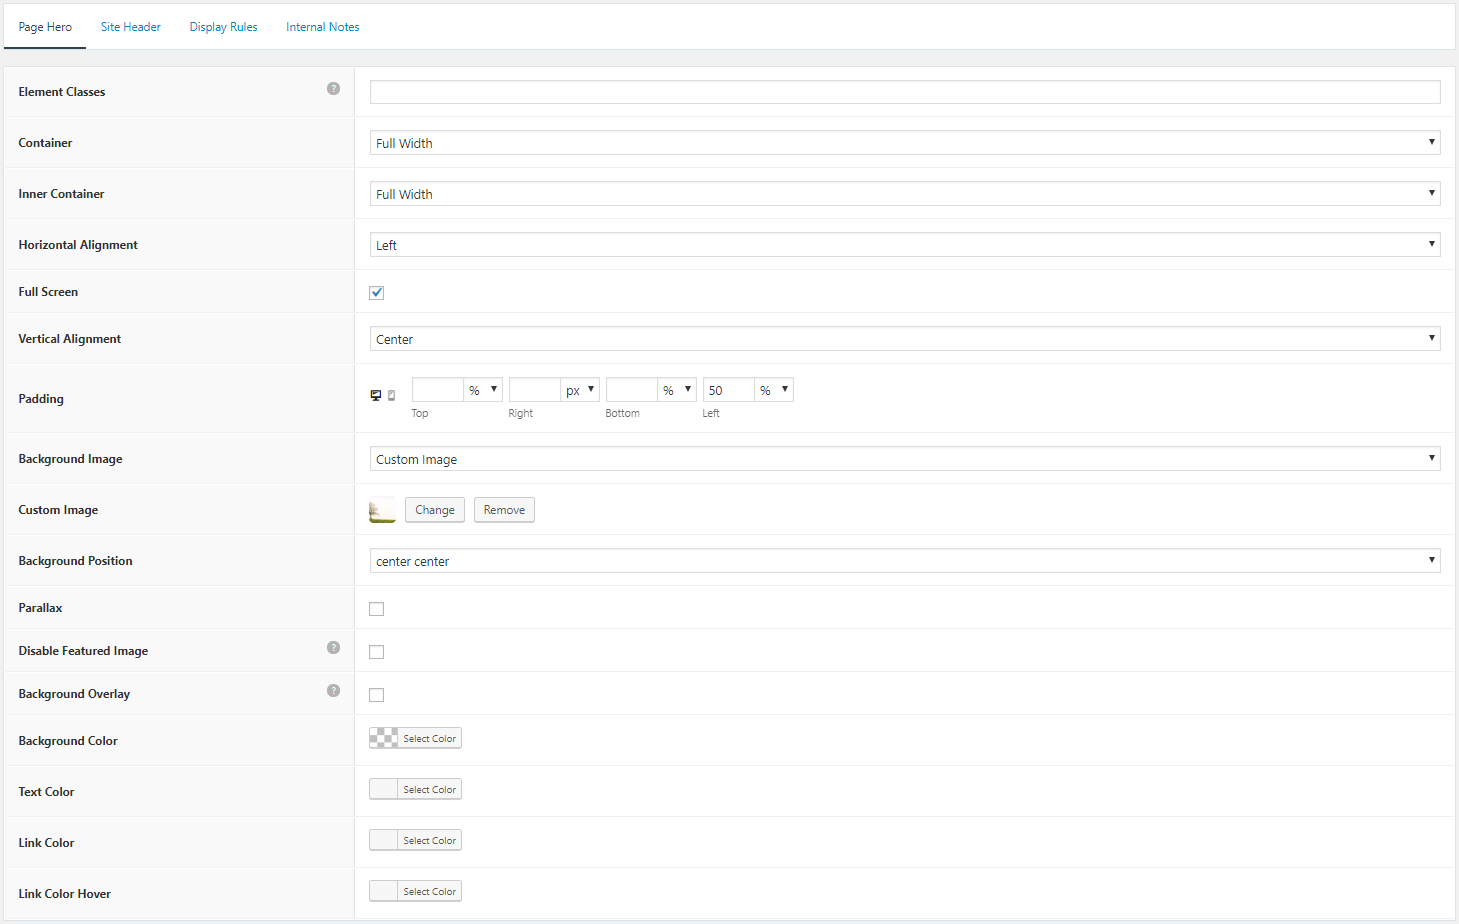Open the Container dropdown

coord(905,143)
